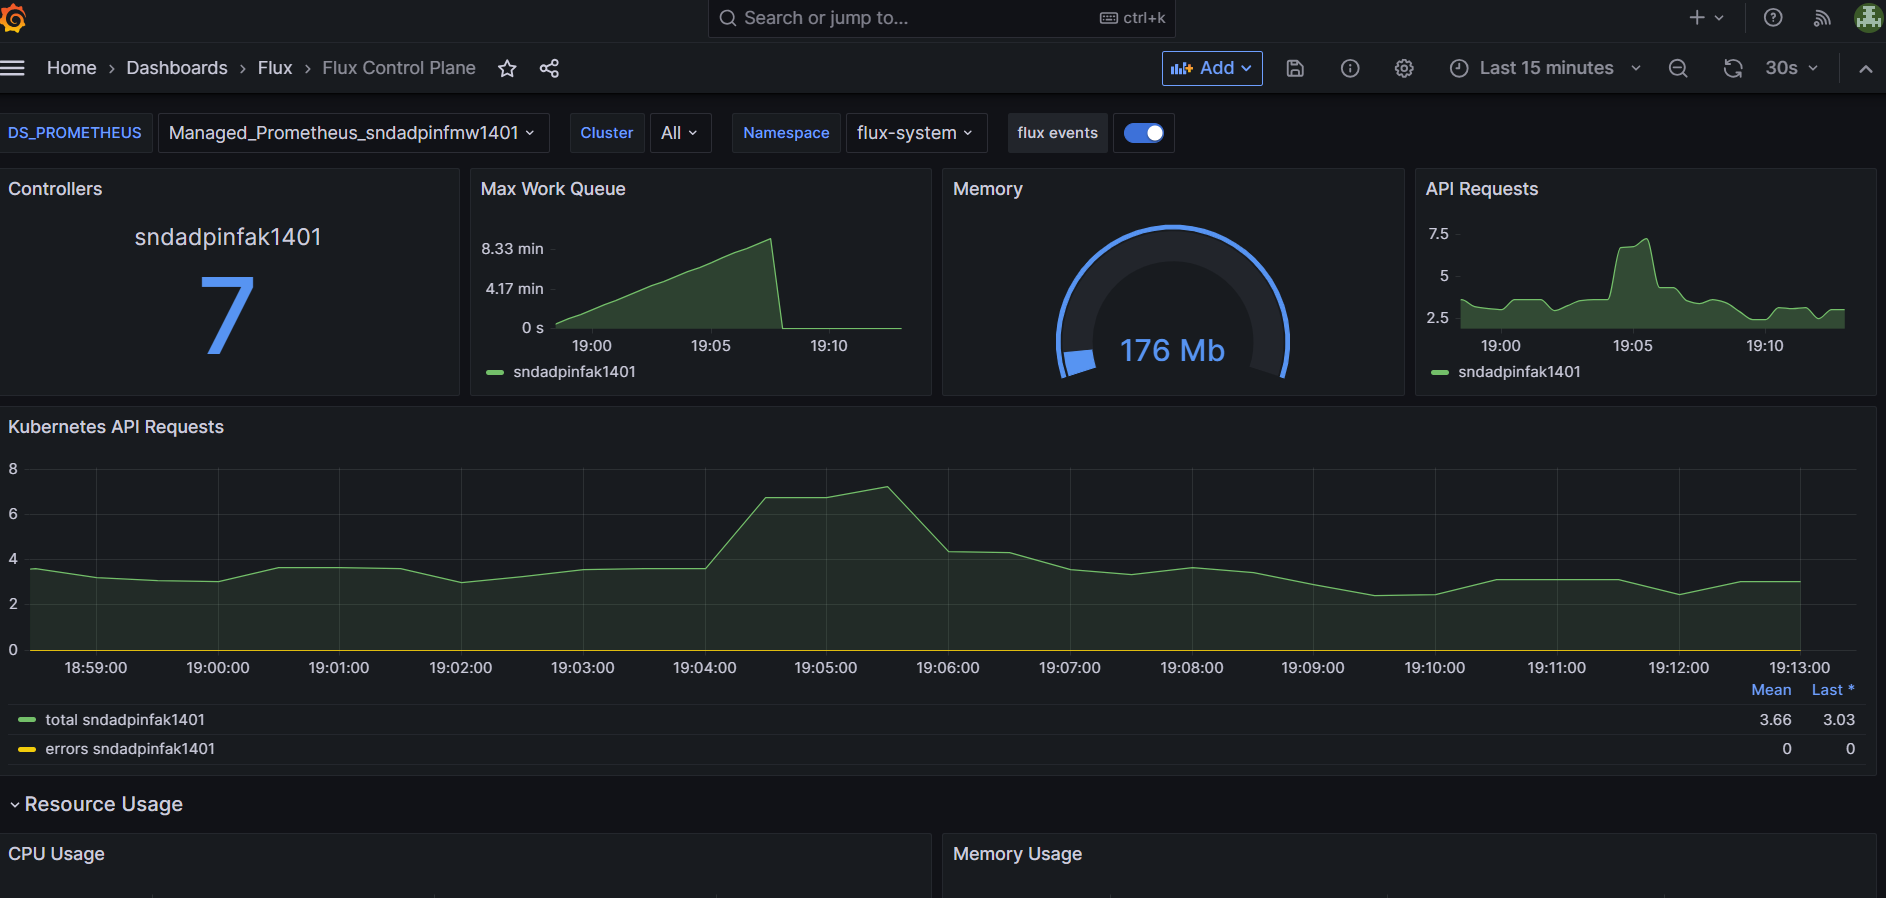Click the Memory Usage panel title
The image size is (1886, 898).
[1017, 854]
